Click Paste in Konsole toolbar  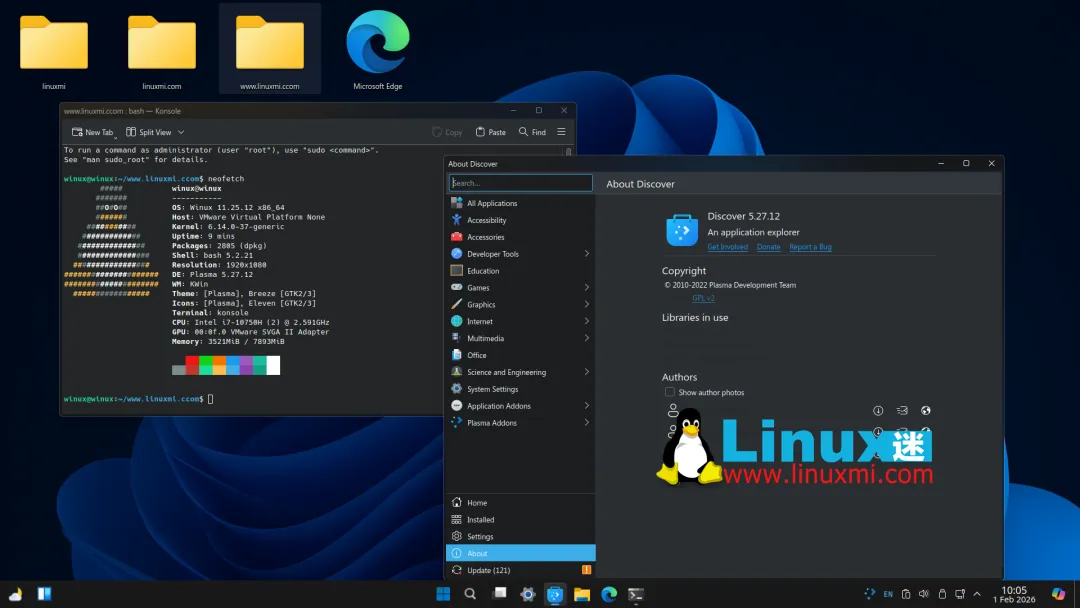tap(490, 132)
